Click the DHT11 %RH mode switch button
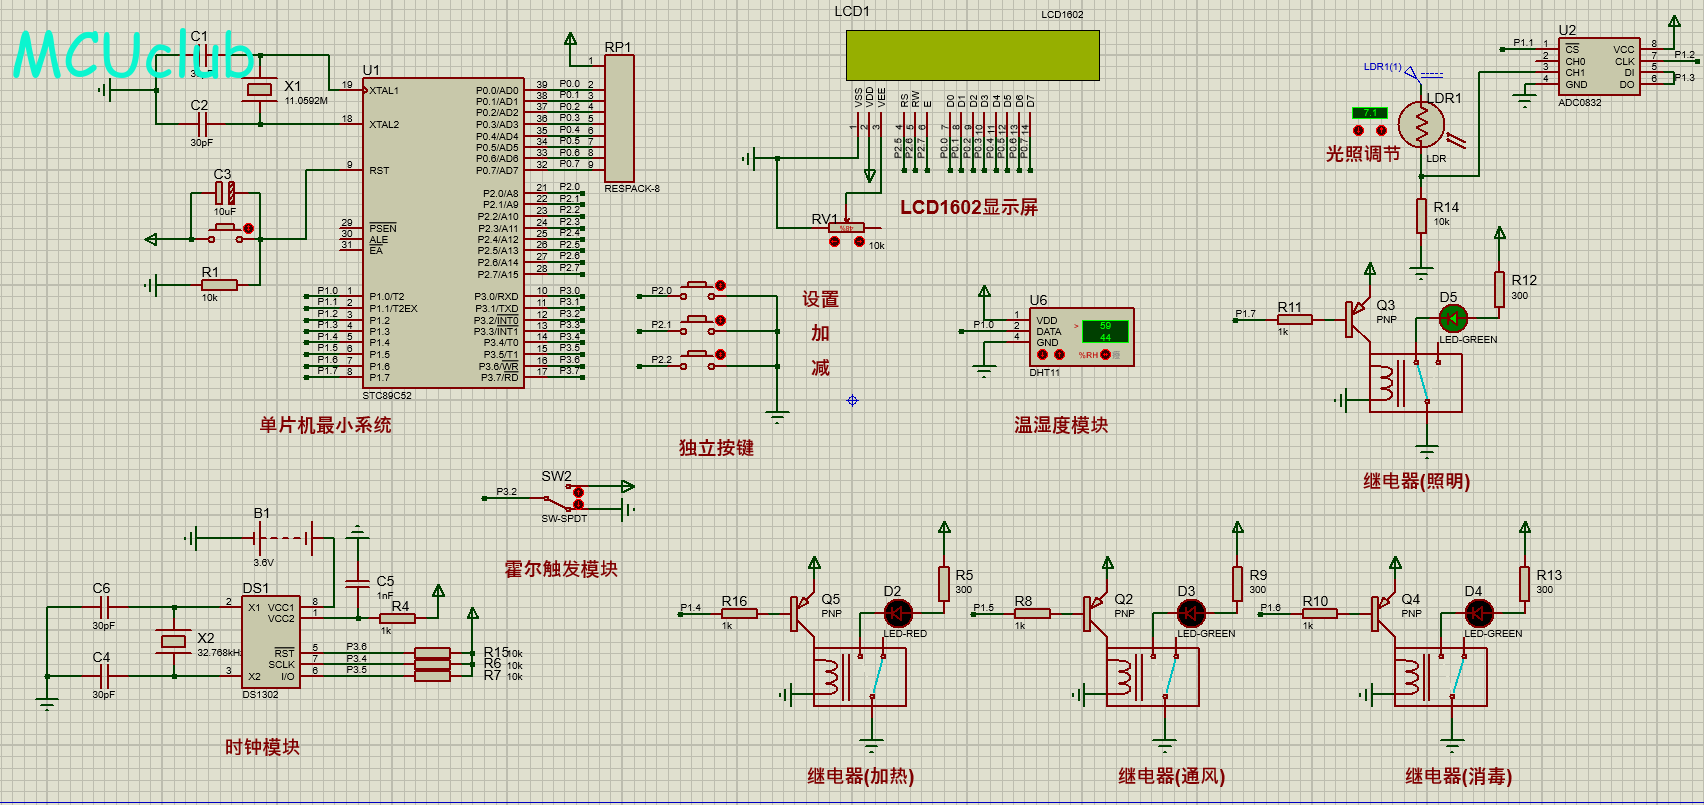 (x=1105, y=355)
